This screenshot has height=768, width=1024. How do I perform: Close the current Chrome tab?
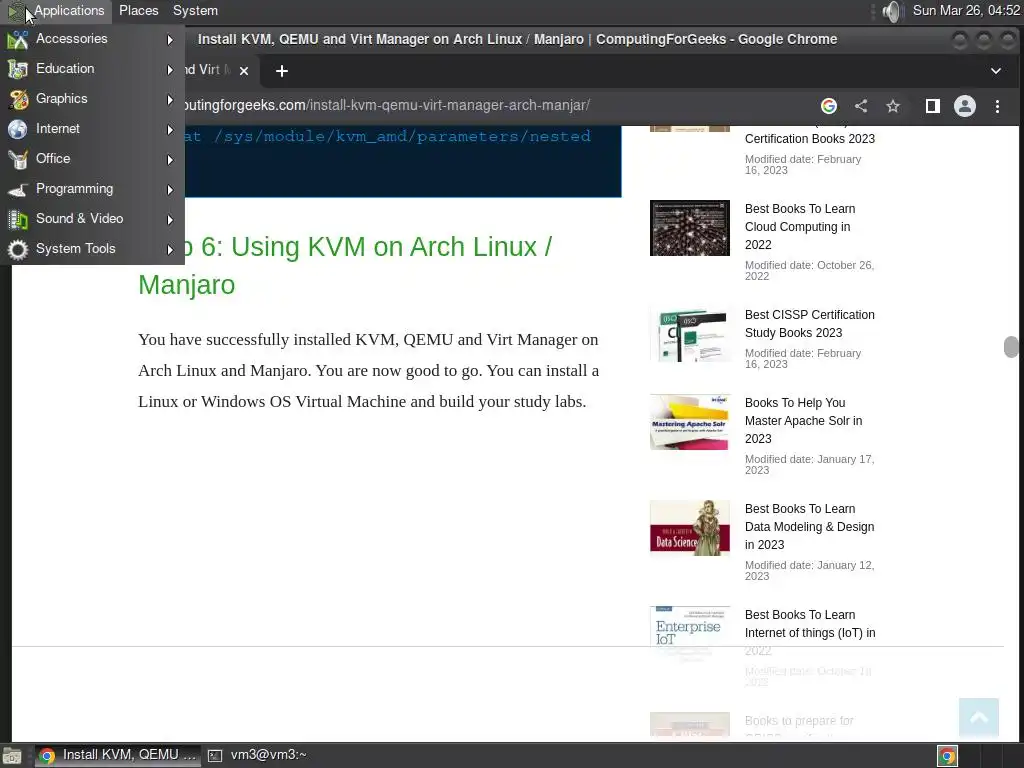point(244,71)
